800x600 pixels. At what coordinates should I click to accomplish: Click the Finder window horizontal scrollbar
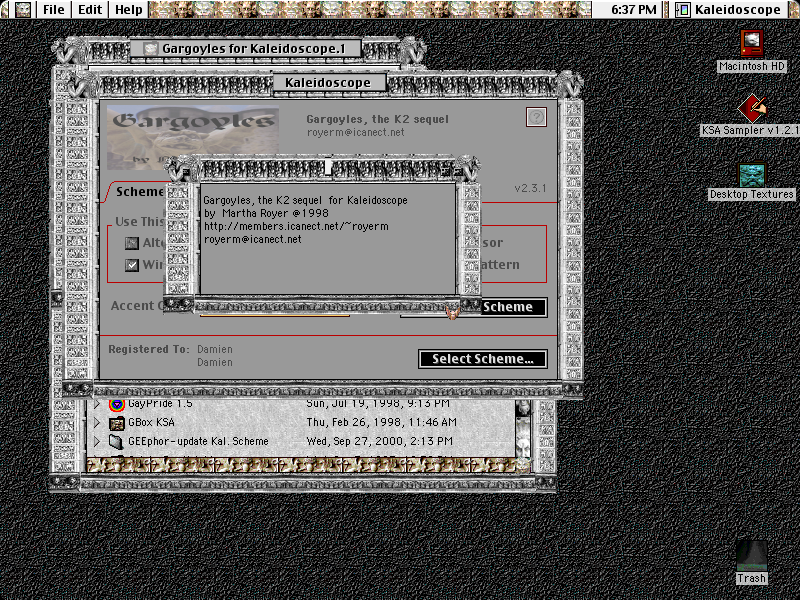301,465
